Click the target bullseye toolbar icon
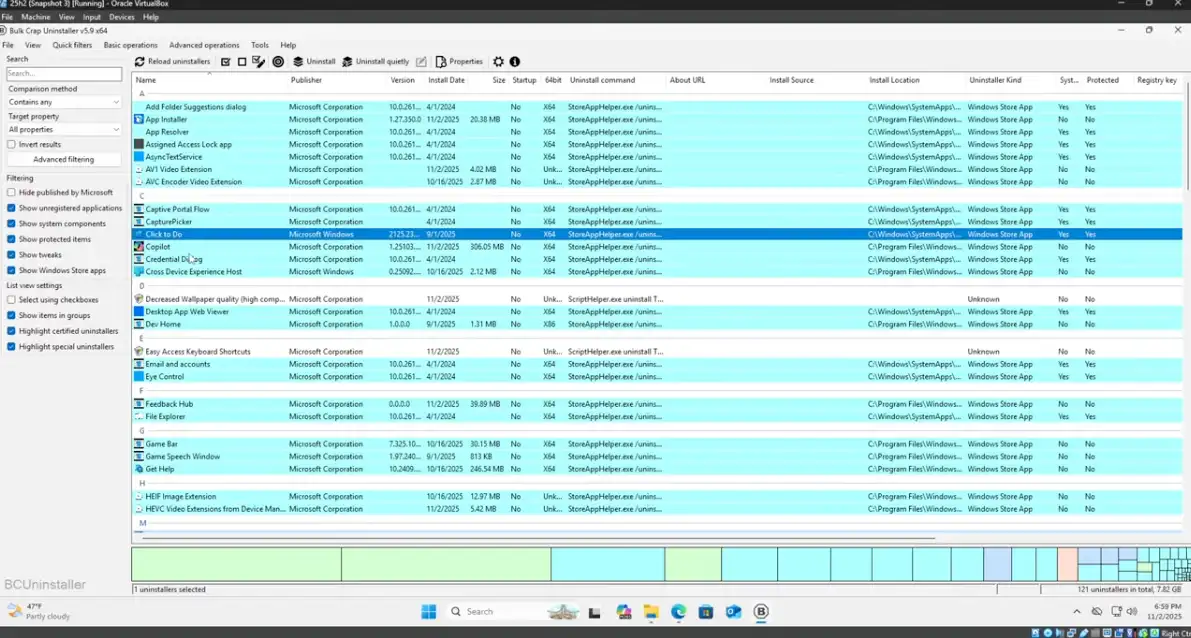 point(278,62)
